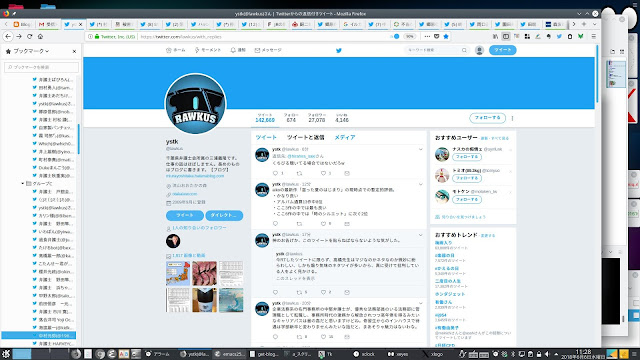640x360 pixels.
Task: Open ホーム in Twitter navigation
Action: click(176, 50)
